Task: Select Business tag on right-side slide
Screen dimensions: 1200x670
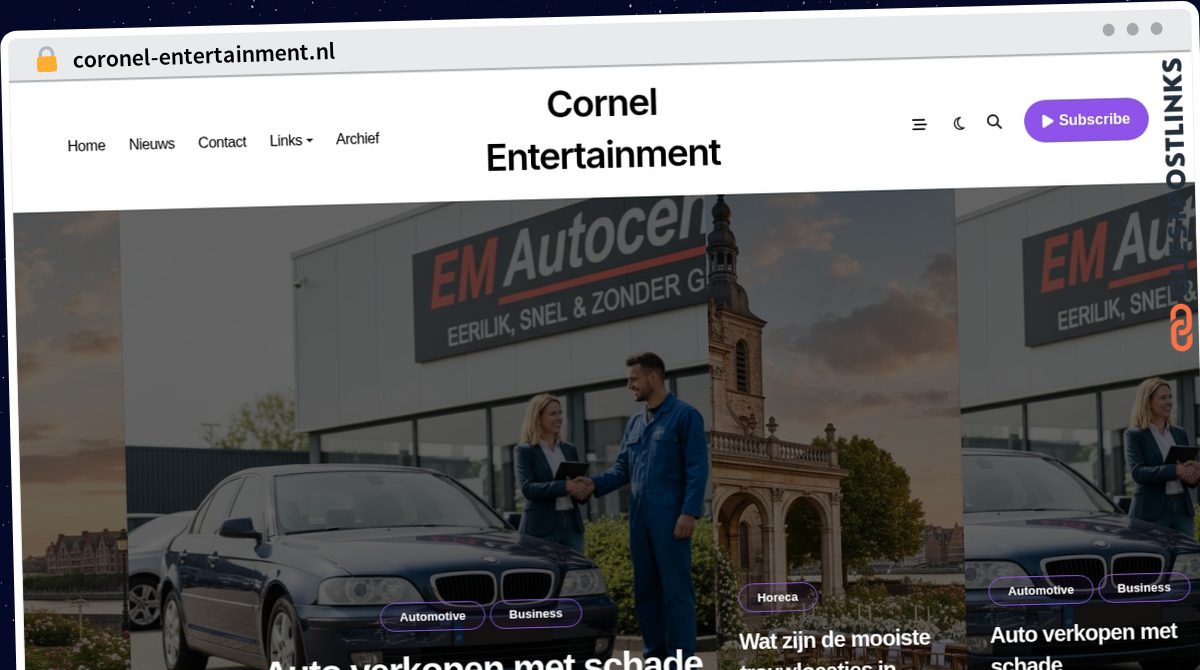Action: [x=1144, y=588]
